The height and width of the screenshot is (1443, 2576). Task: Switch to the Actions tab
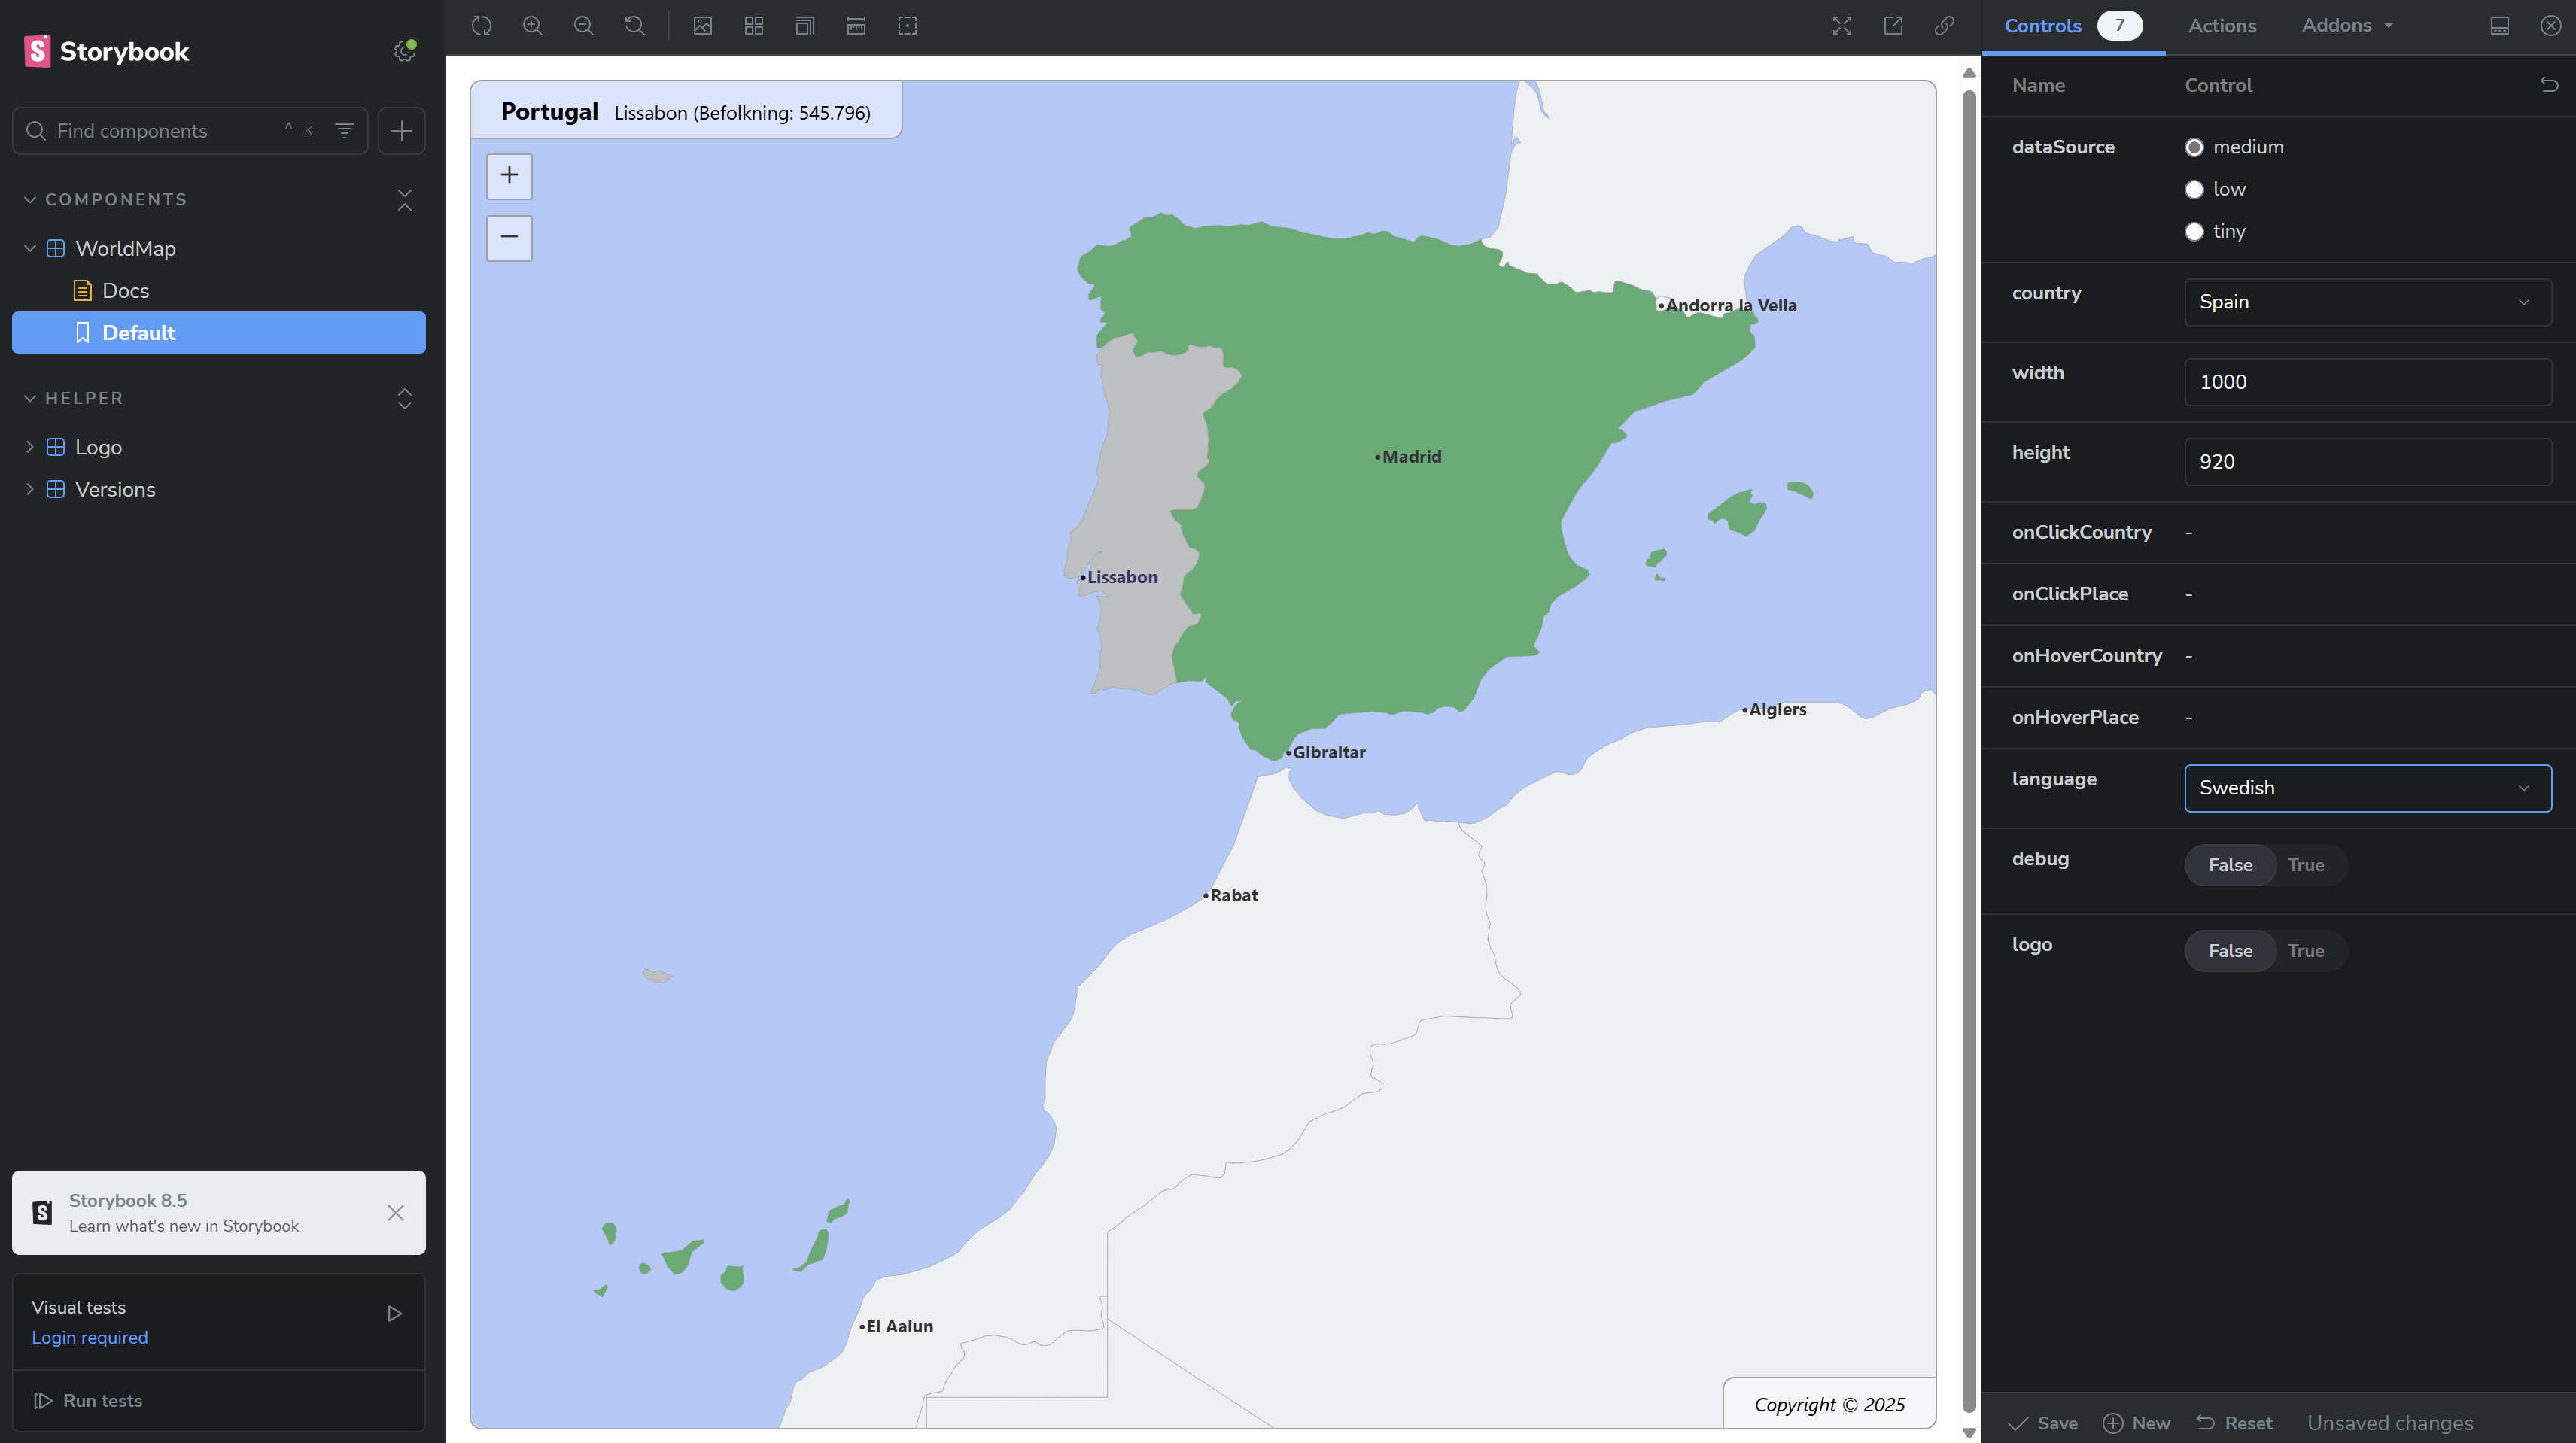(2221, 26)
